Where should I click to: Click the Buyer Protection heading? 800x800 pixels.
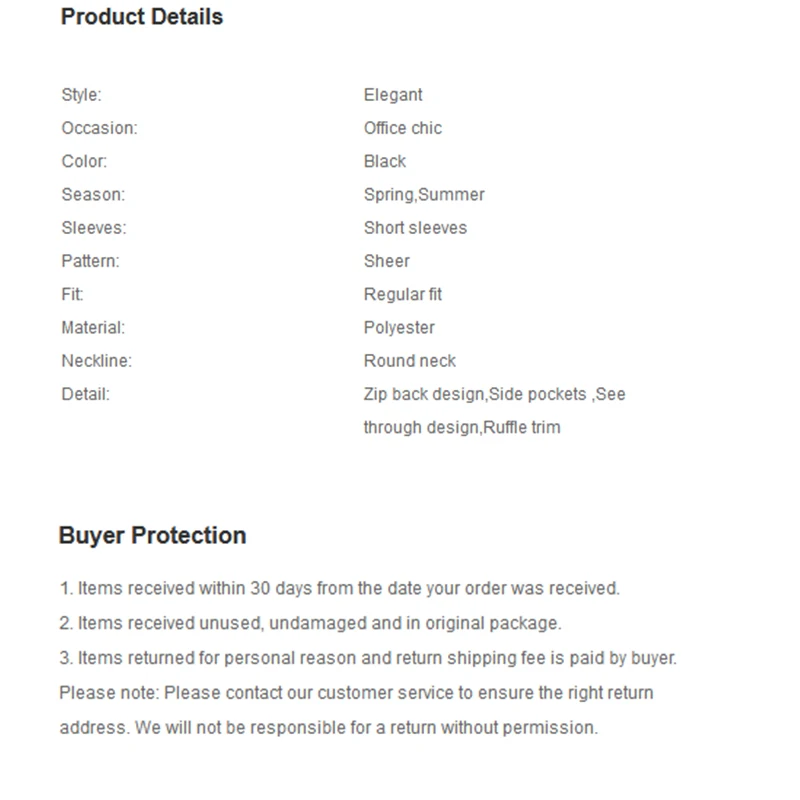tap(153, 536)
